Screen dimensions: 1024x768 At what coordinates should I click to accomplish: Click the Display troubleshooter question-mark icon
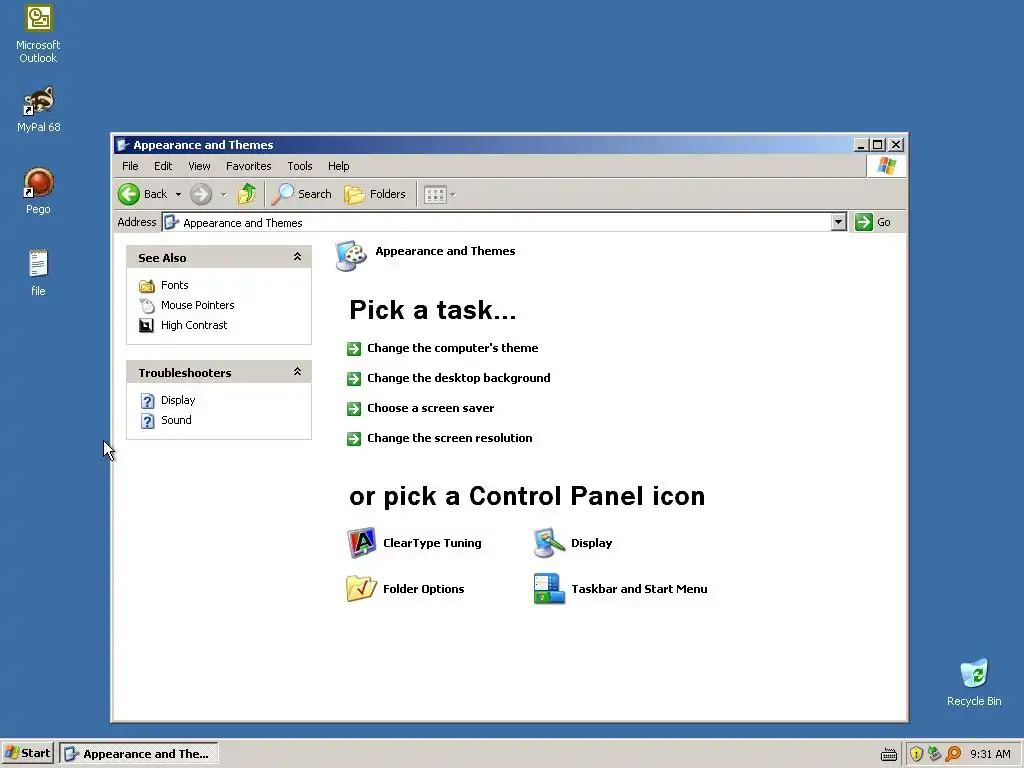[x=148, y=400]
